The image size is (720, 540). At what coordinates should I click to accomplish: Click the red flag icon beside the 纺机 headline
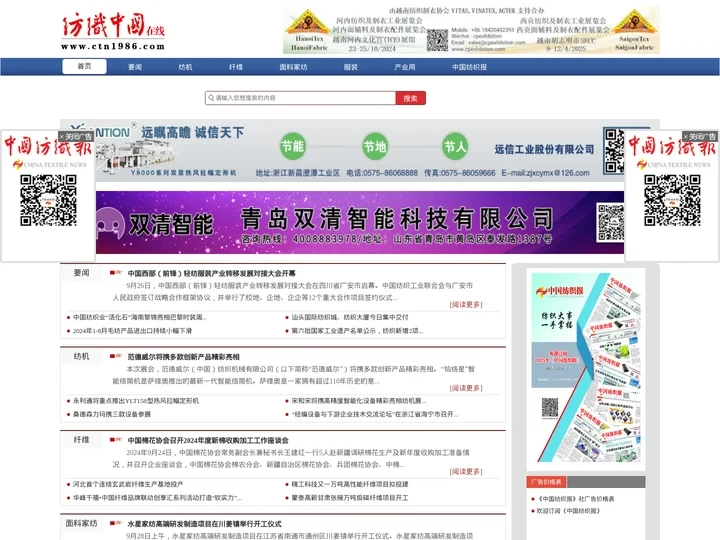[x=116, y=356]
